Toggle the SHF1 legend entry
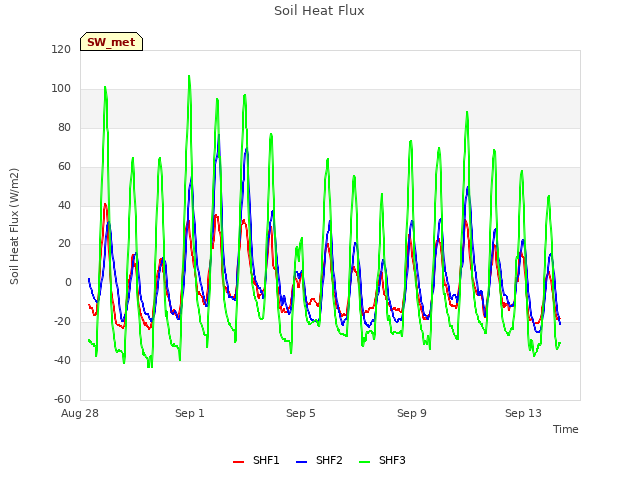This screenshot has width=640, height=480. click(256, 460)
